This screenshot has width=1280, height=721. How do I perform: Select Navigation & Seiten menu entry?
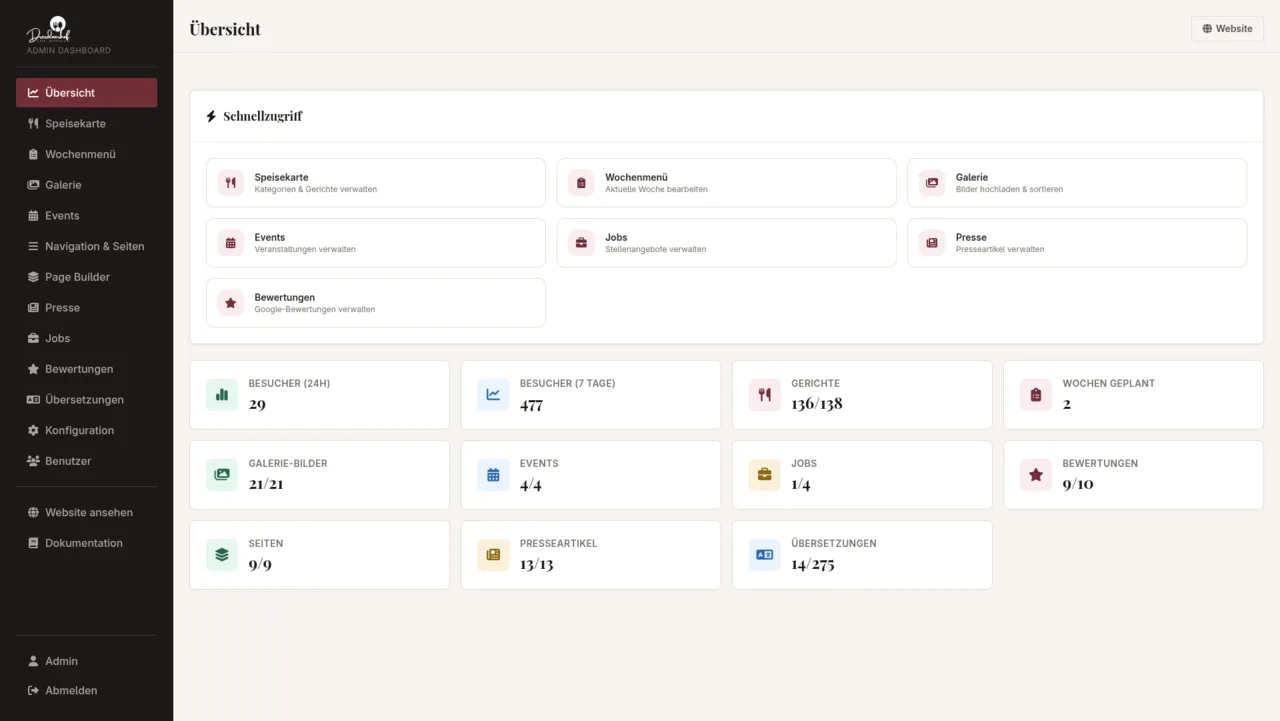point(86,246)
